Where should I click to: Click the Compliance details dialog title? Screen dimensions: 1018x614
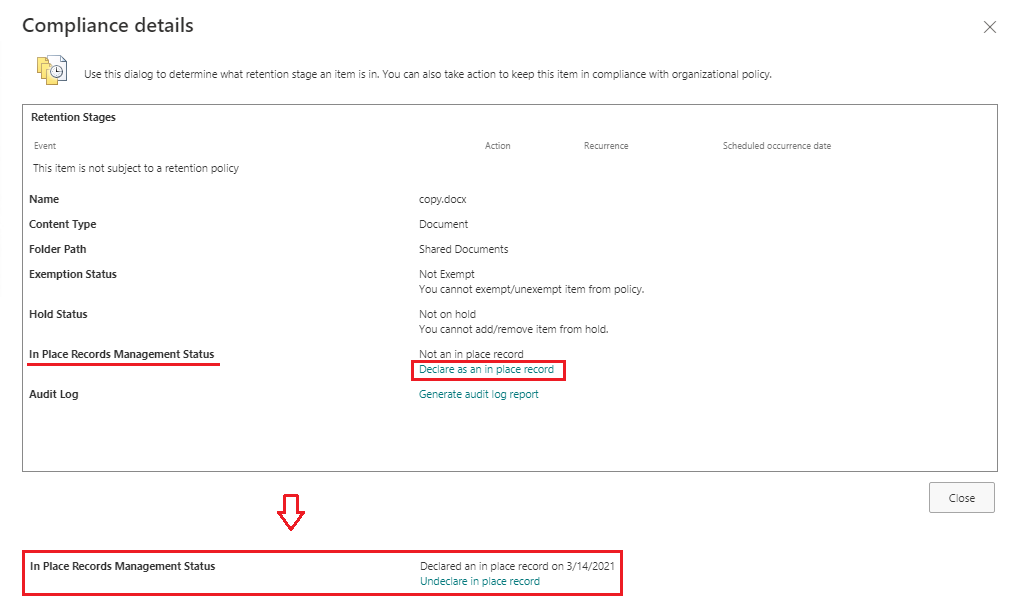pos(107,26)
